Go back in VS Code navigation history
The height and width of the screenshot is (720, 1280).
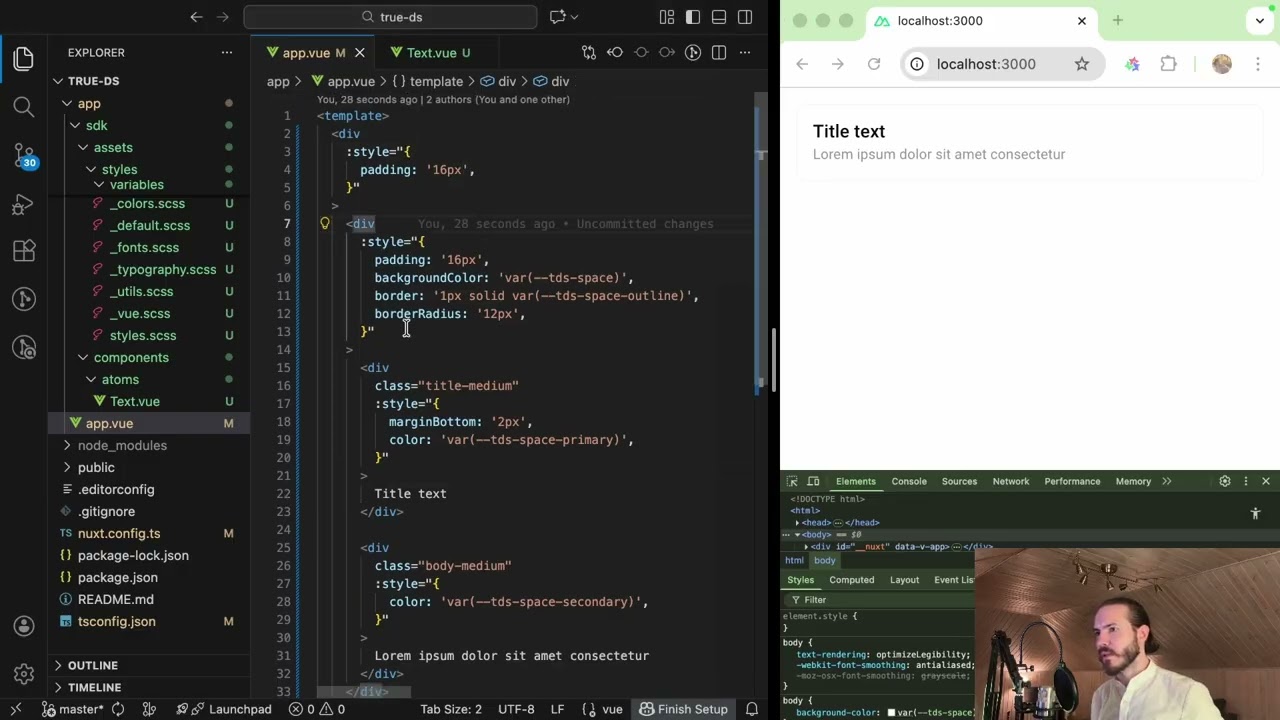point(197,17)
